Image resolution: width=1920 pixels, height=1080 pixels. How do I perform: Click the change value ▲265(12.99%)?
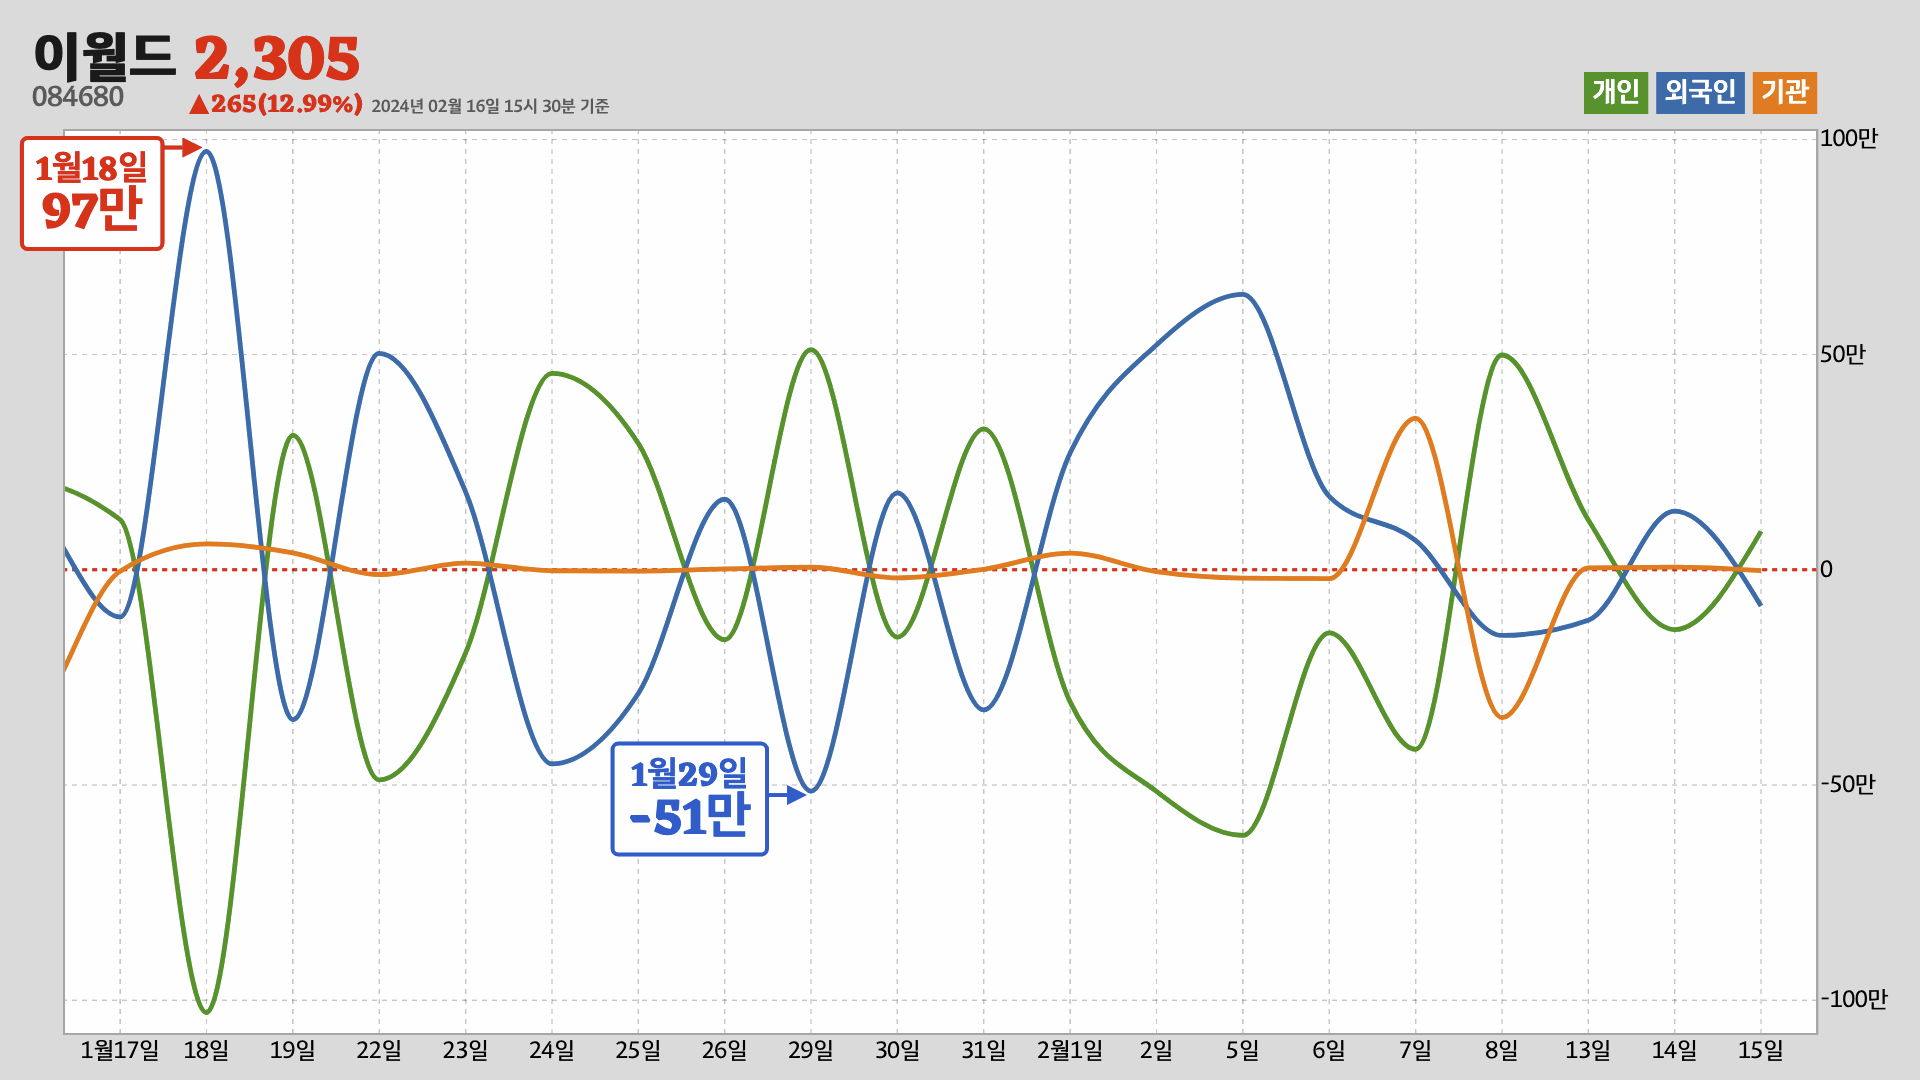coord(275,104)
